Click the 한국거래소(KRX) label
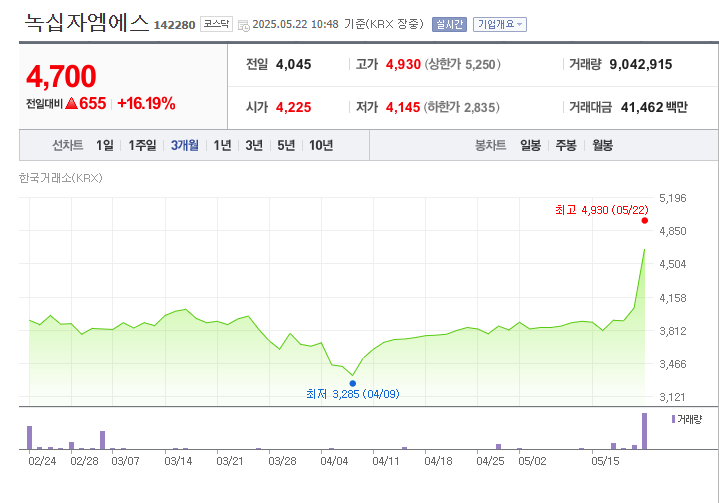Viewport: 719px width, 503px height. point(61,178)
